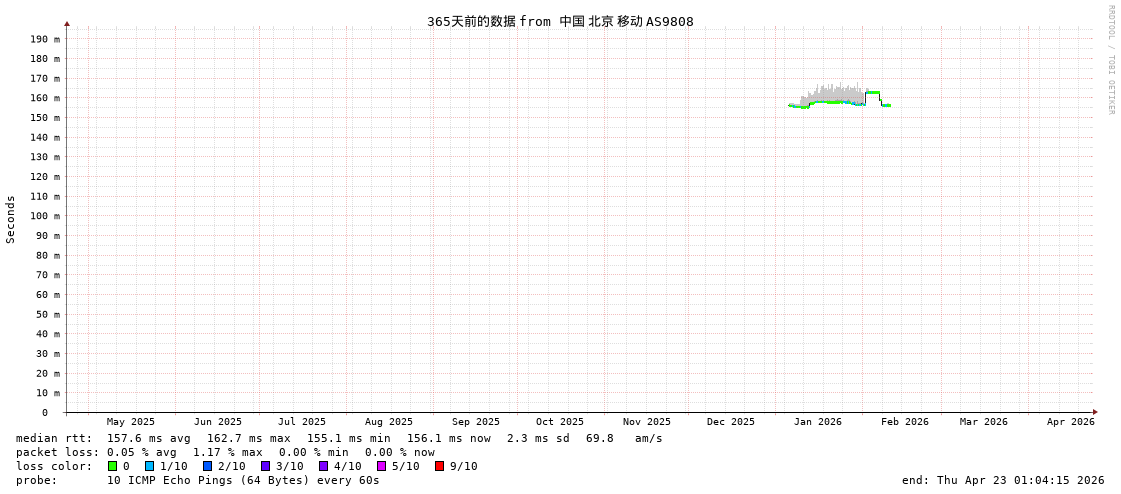Click the magenta 5/10 loss swatch
1121x494 pixels.
click(381, 466)
